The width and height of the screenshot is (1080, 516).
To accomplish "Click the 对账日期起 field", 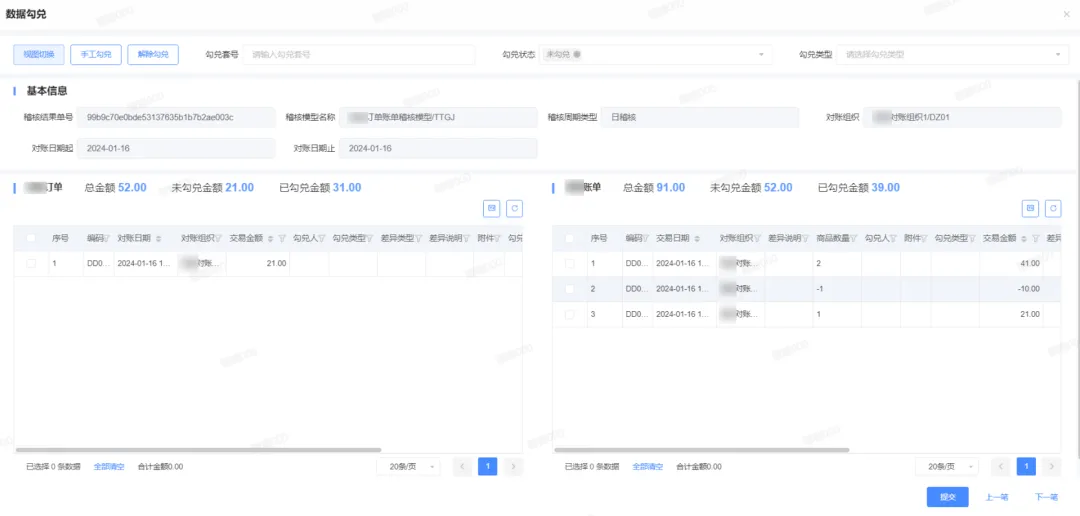I will [x=176, y=148].
